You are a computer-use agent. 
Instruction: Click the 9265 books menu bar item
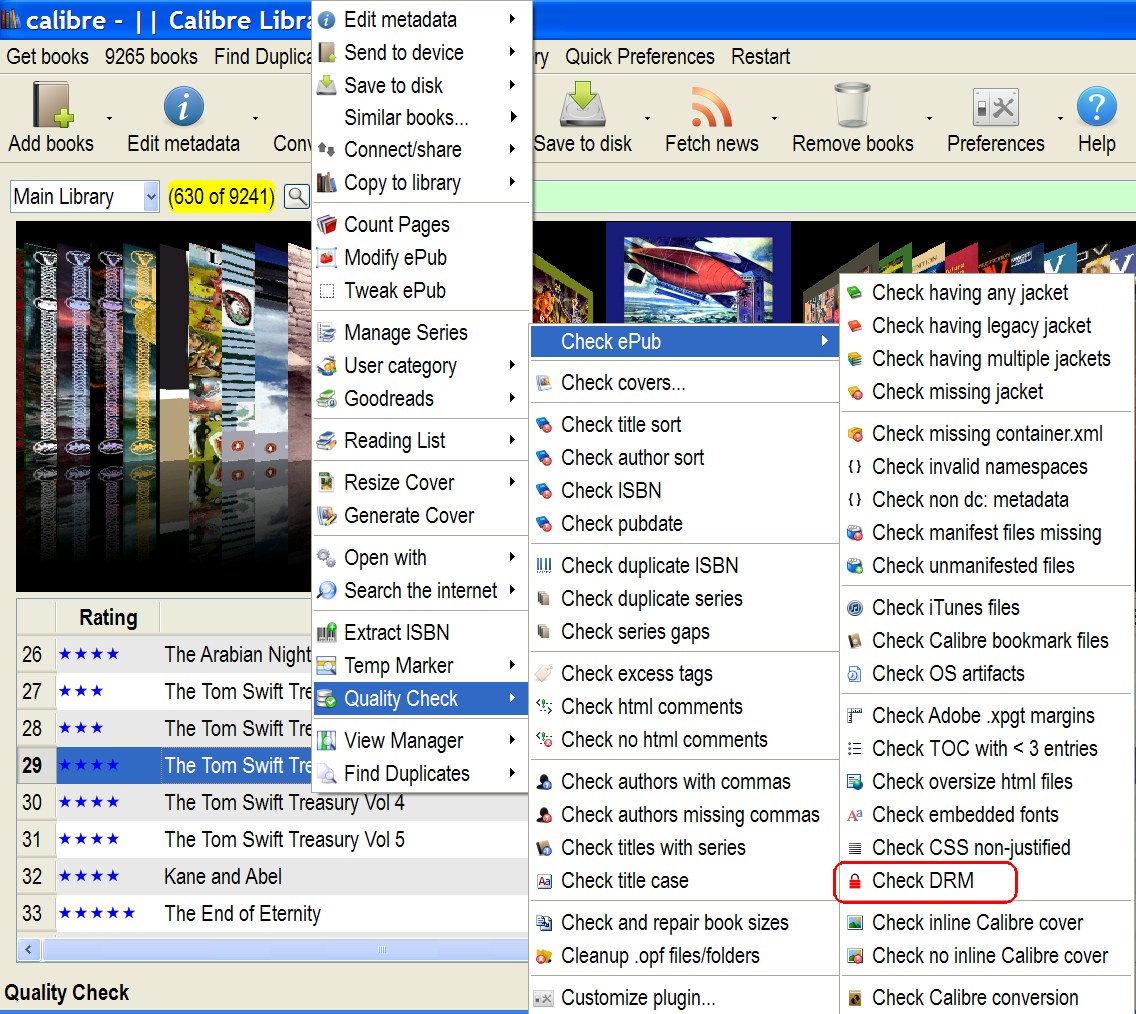(x=151, y=56)
